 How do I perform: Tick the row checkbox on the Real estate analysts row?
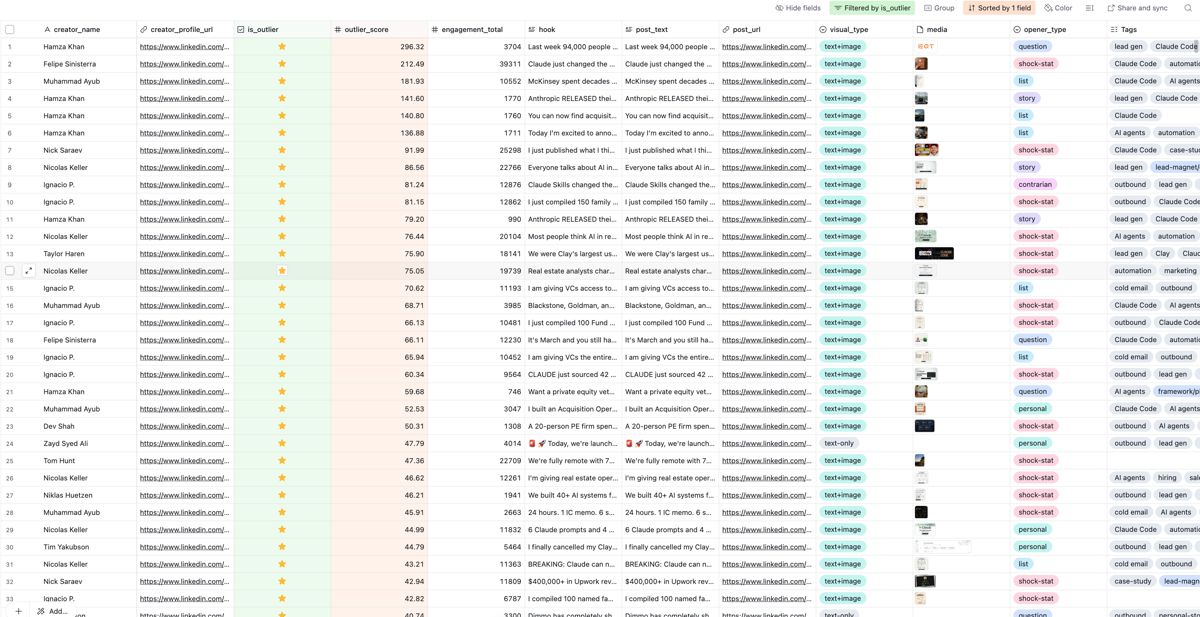pyautogui.click(x=10, y=271)
